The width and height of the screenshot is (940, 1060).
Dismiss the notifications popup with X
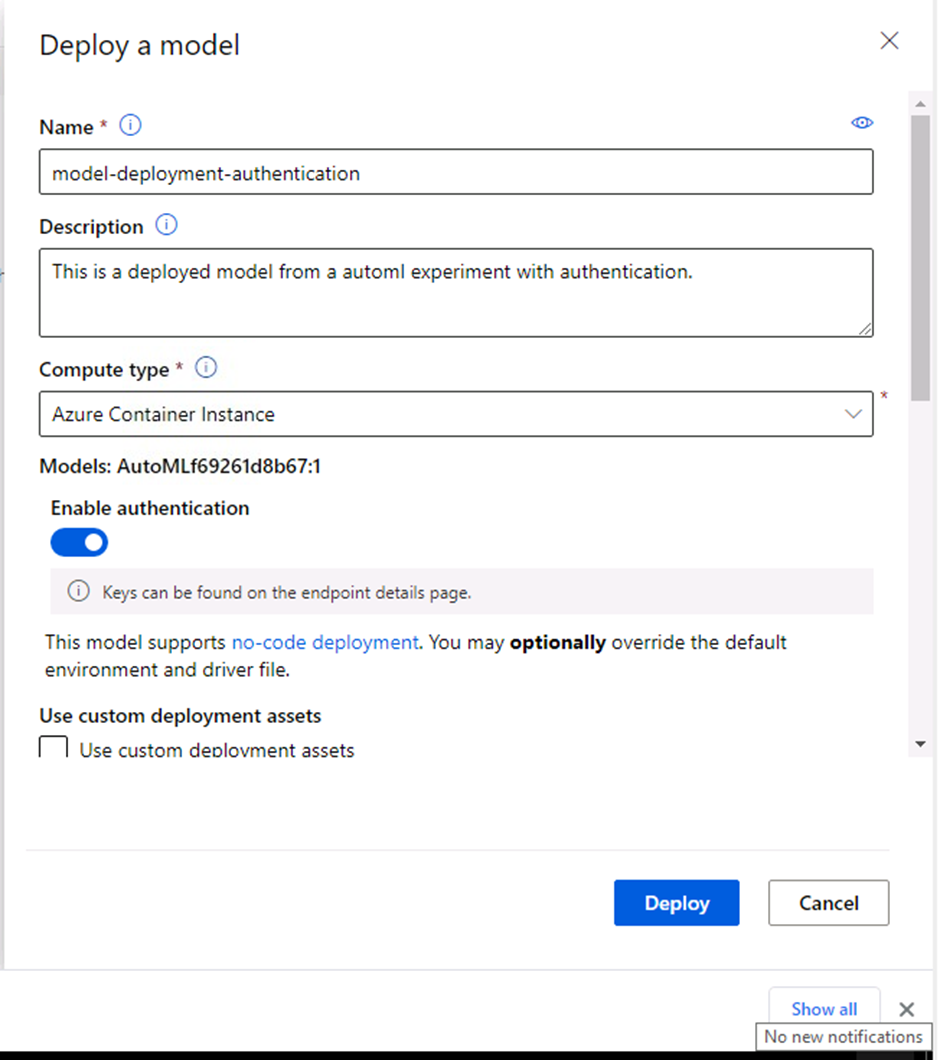pos(907,1009)
